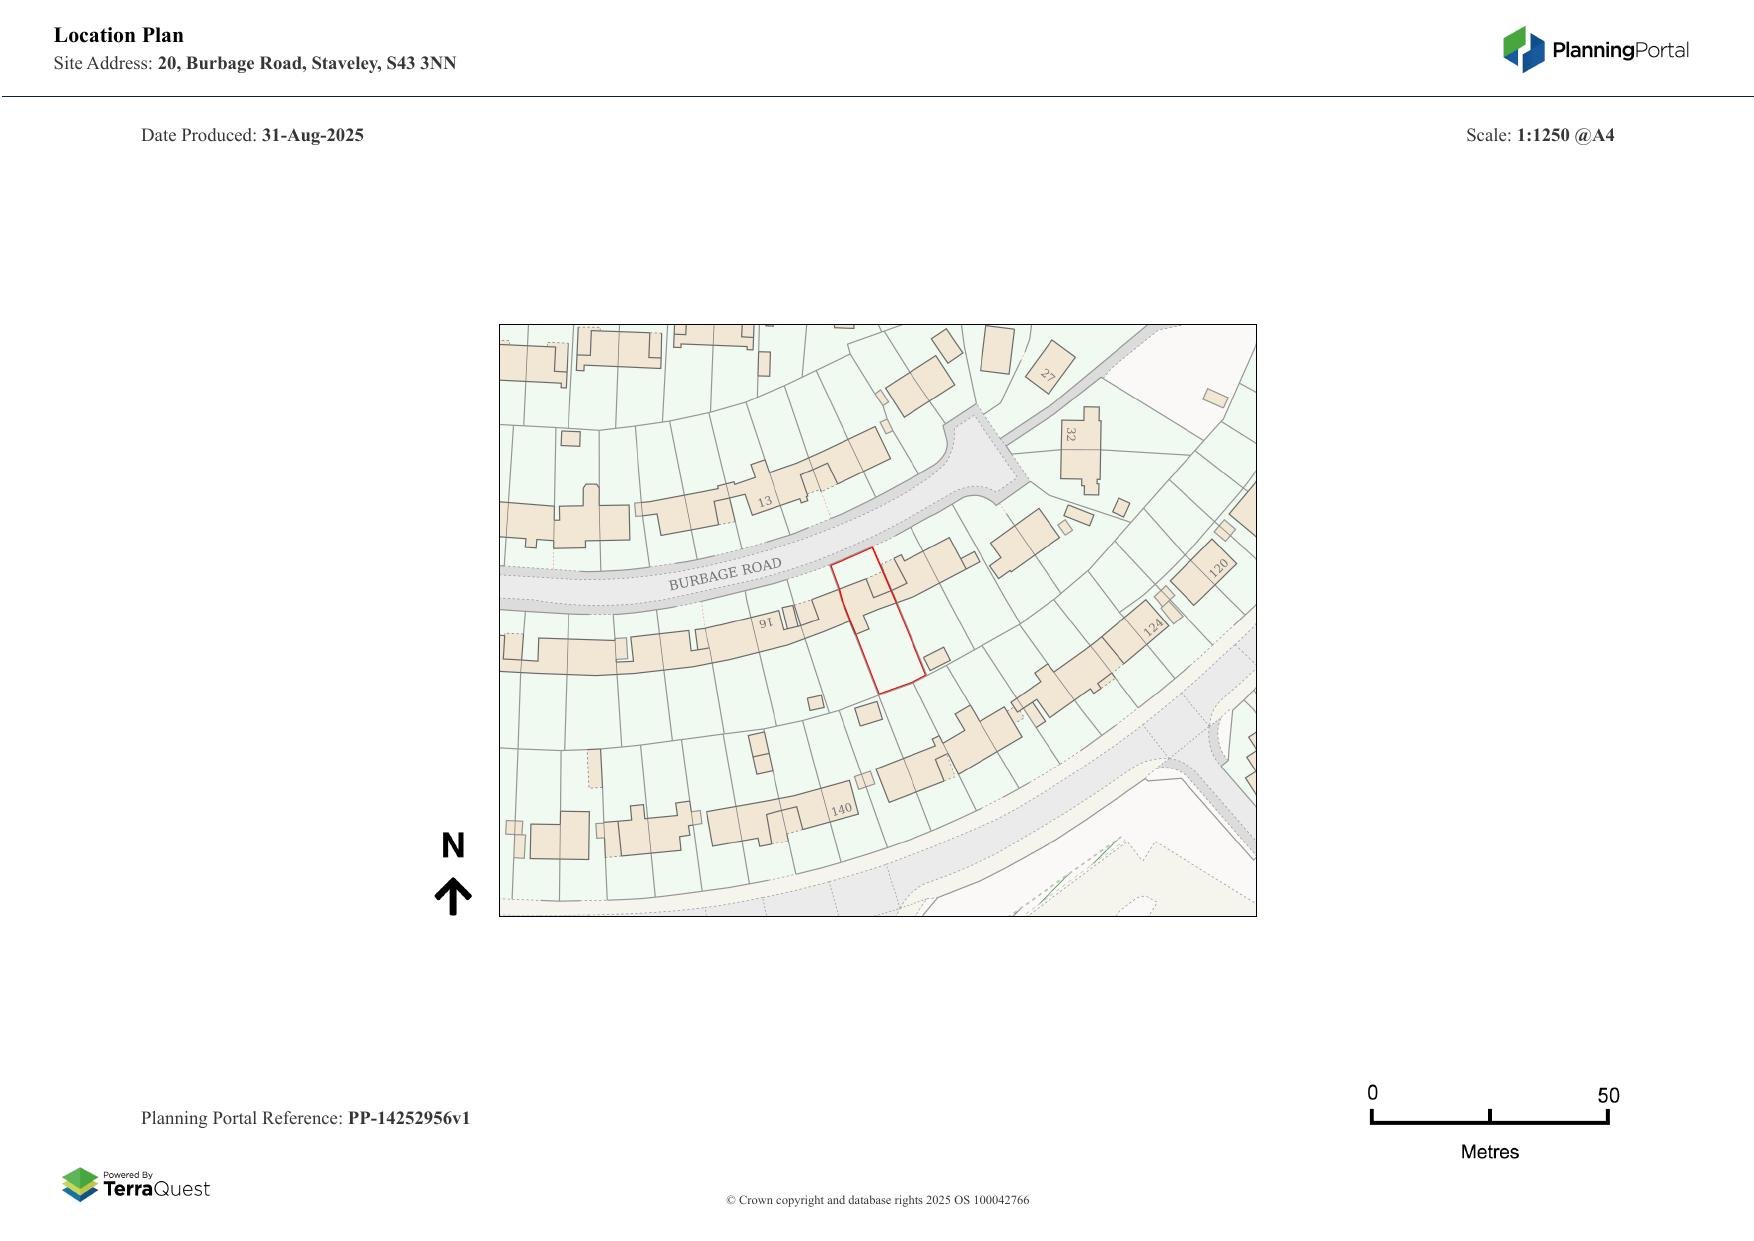Click the number 91 building label
Image resolution: width=1754 pixels, height=1241 pixels.
coord(766,623)
